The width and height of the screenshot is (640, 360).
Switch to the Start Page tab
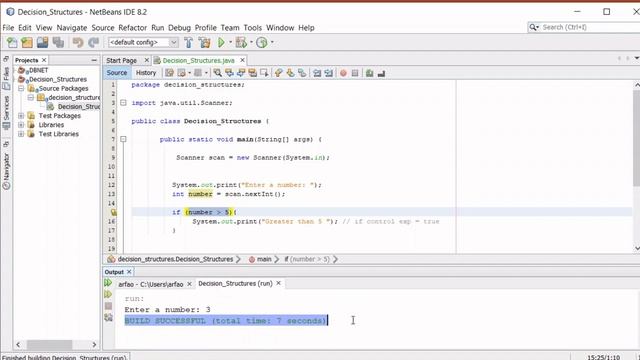click(x=121, y=60)
